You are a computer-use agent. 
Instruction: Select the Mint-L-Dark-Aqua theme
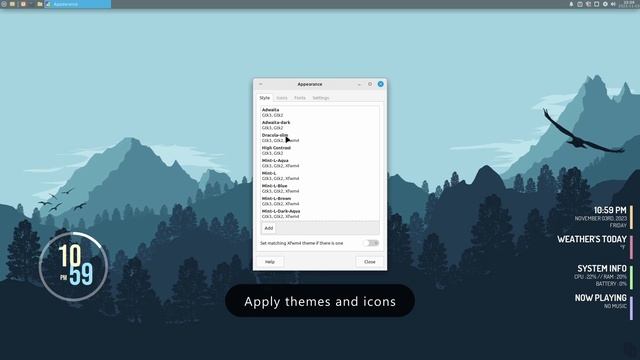(320, 213)
